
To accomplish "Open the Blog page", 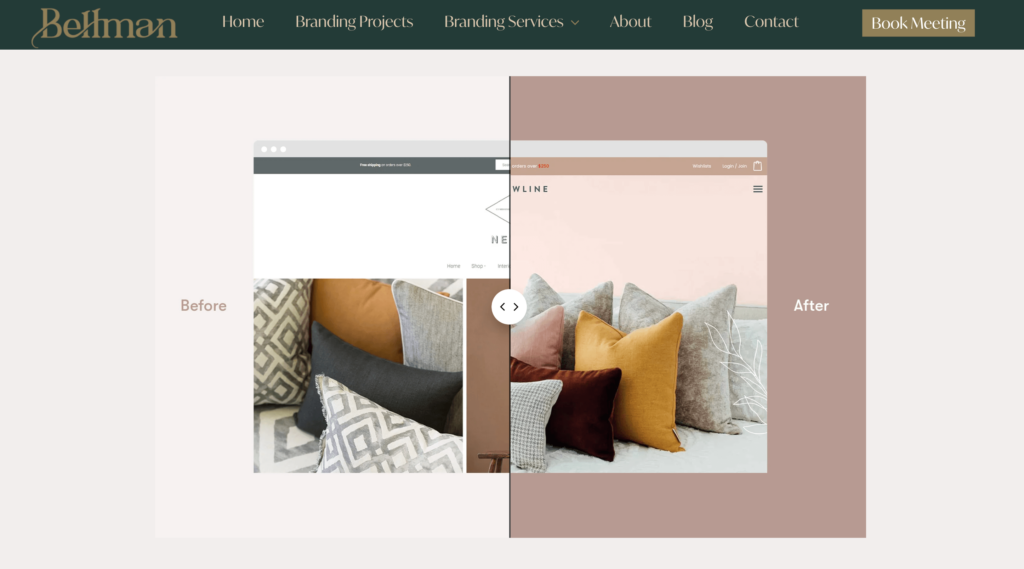I will 697,22.
